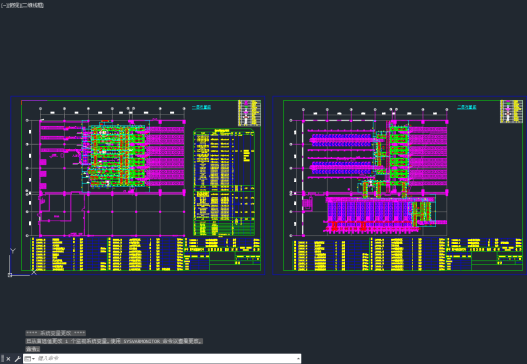
Task: Open command line customize wrench menu
Action: click(17, 359)
